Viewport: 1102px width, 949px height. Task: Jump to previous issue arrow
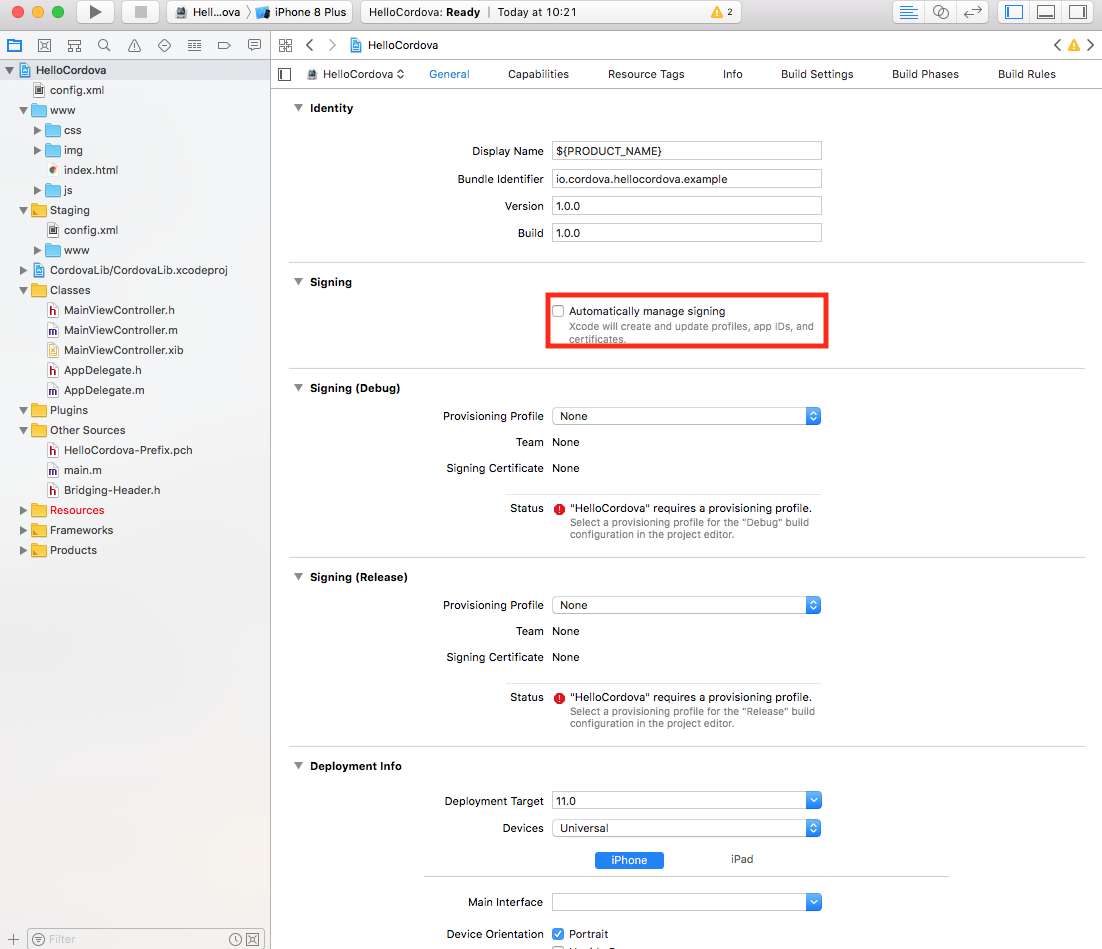1057,46
